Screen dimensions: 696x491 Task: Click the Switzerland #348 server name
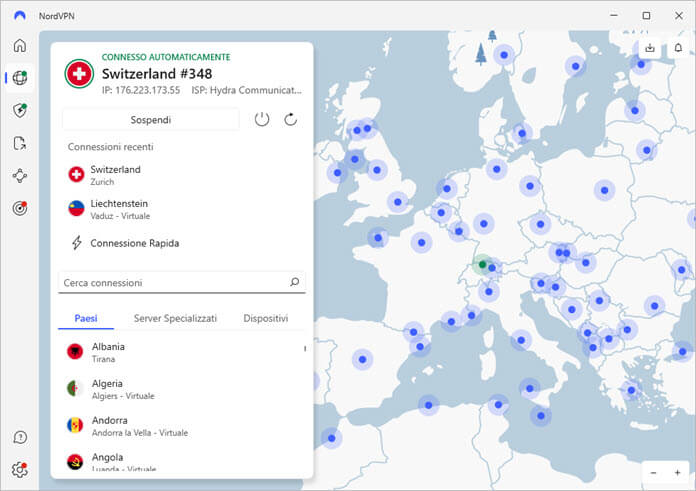point(157,74)
